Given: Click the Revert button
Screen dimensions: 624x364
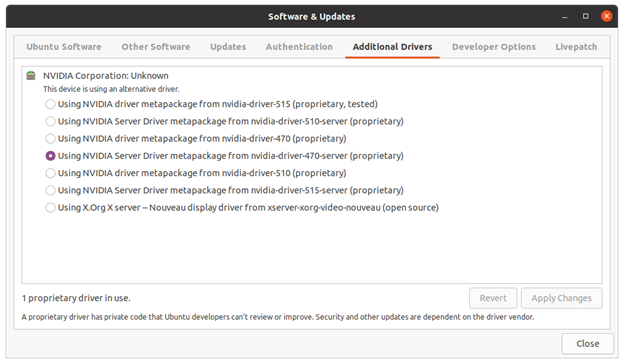Looking at the screenshot, I should coord(493,298).
